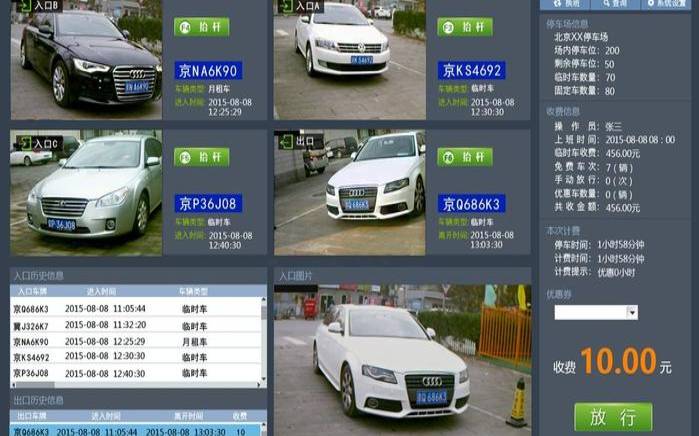Click 抬杆 for plate 京KS4692

click(464, 27)
